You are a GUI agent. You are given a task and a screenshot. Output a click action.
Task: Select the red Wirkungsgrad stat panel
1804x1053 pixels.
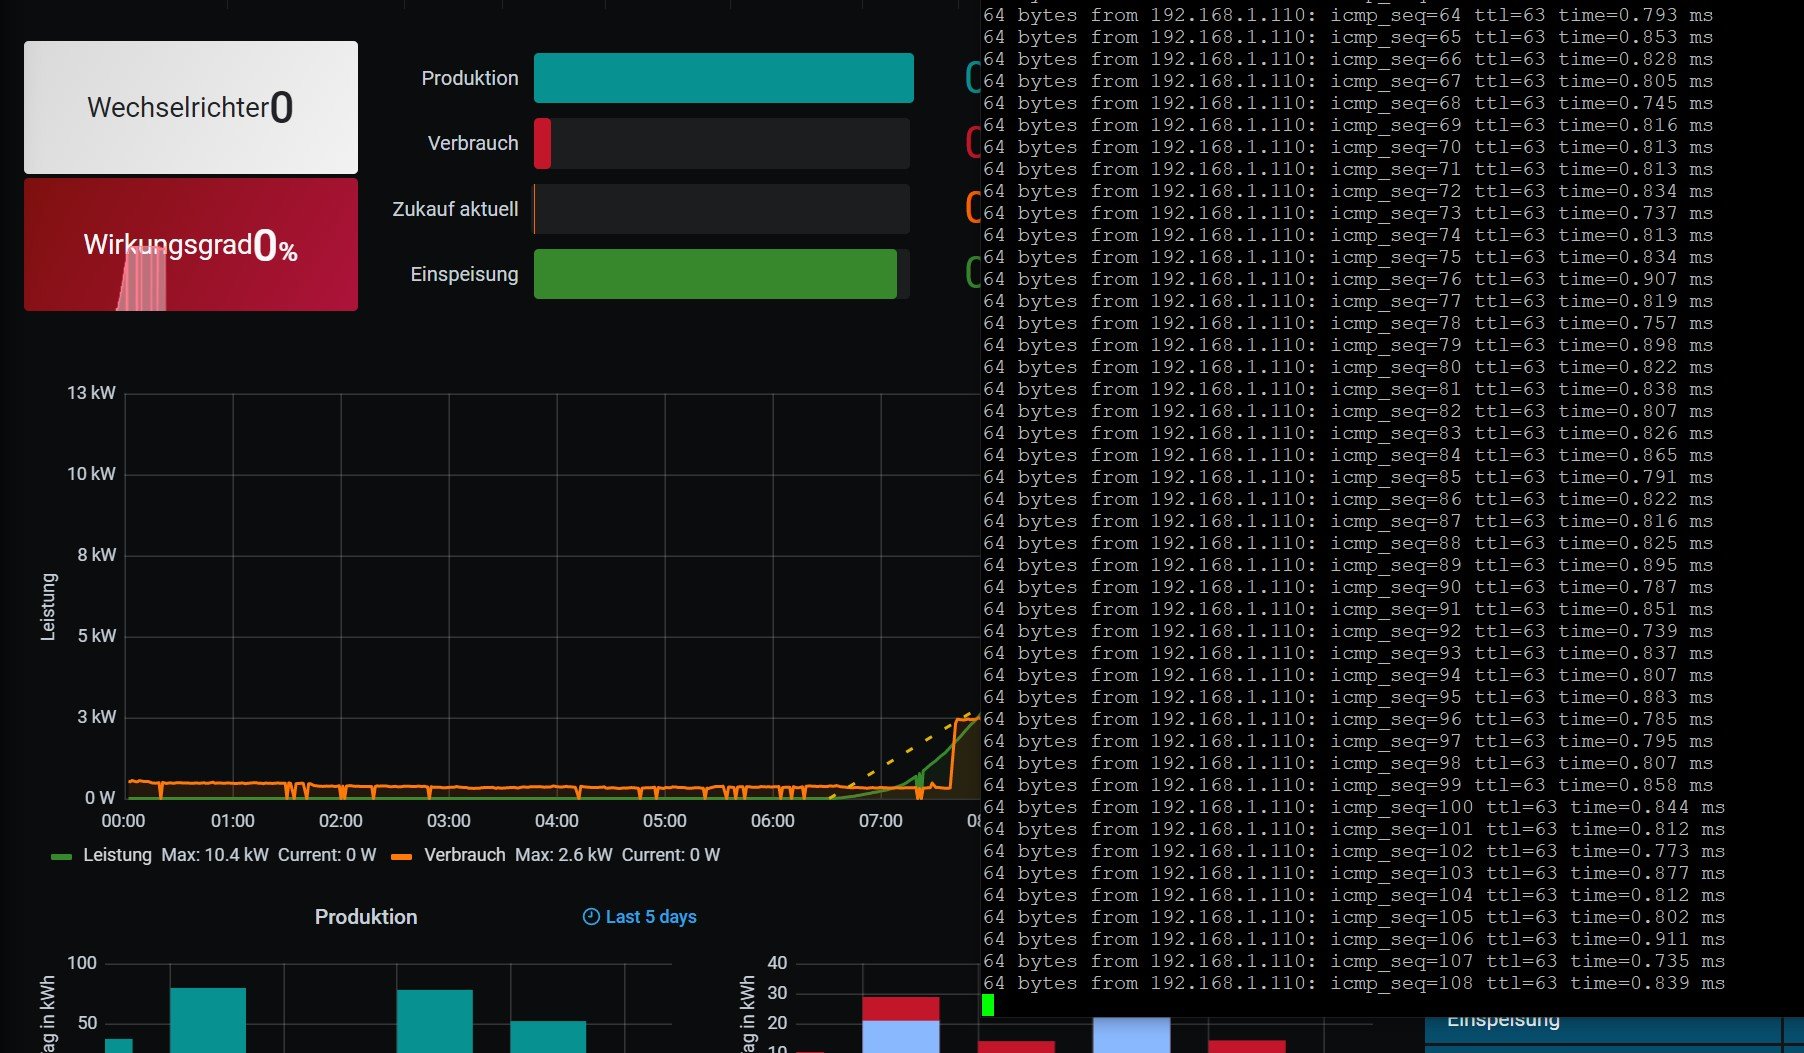(x=191, y=244)
